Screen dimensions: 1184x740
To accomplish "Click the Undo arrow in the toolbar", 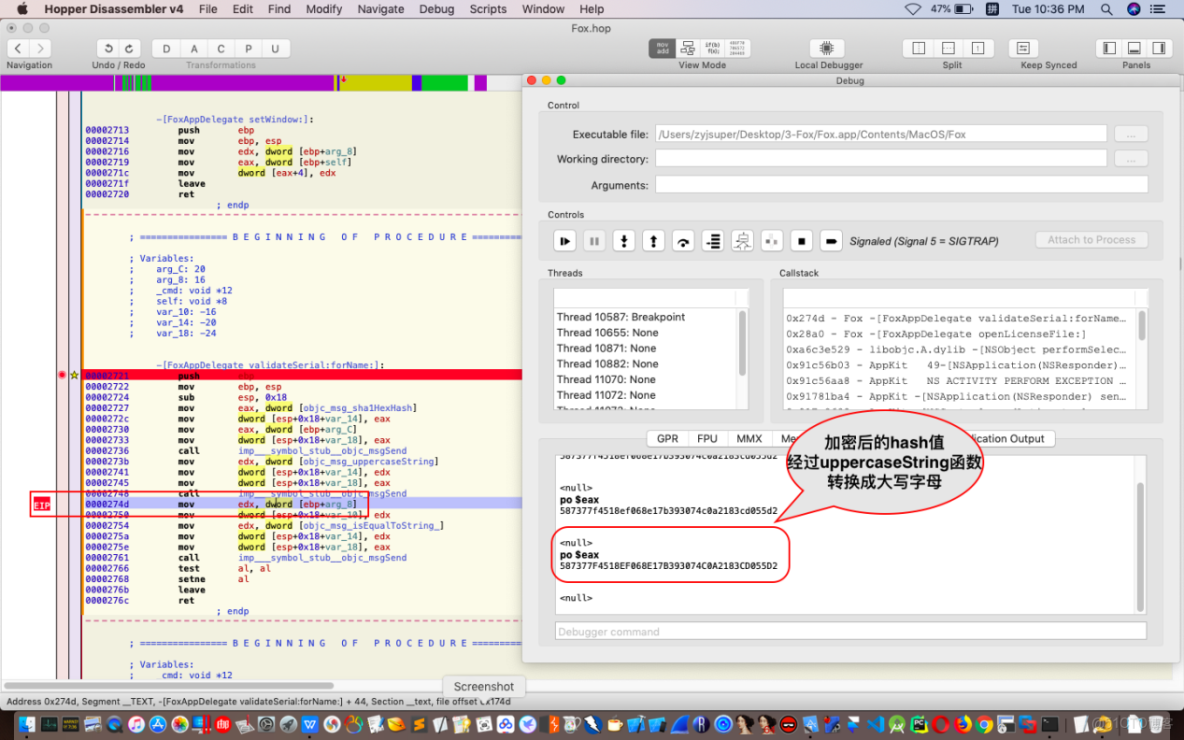I will (x=108, y=47).
